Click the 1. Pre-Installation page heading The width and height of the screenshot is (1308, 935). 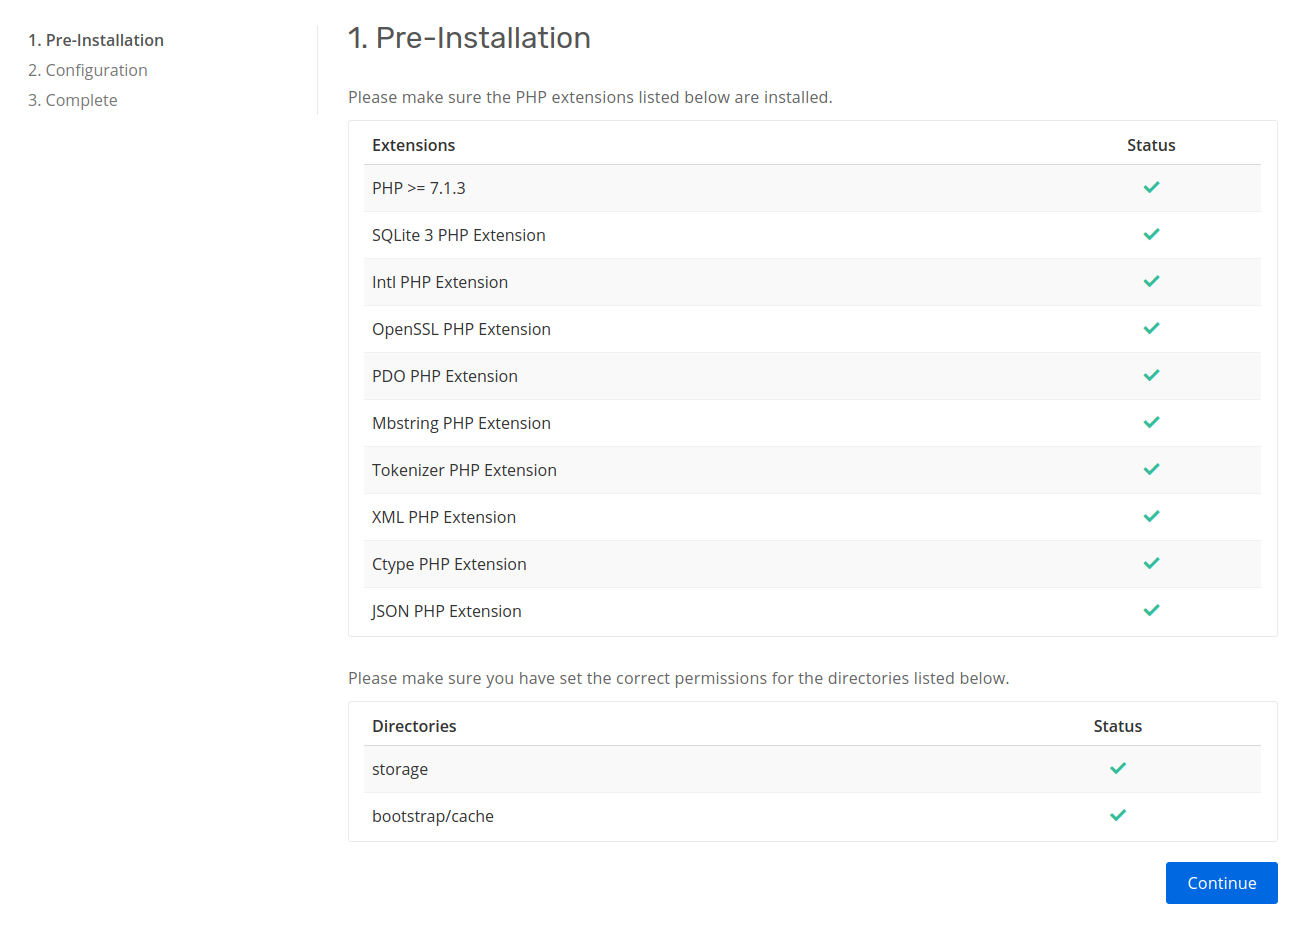(x=469, y=38)
